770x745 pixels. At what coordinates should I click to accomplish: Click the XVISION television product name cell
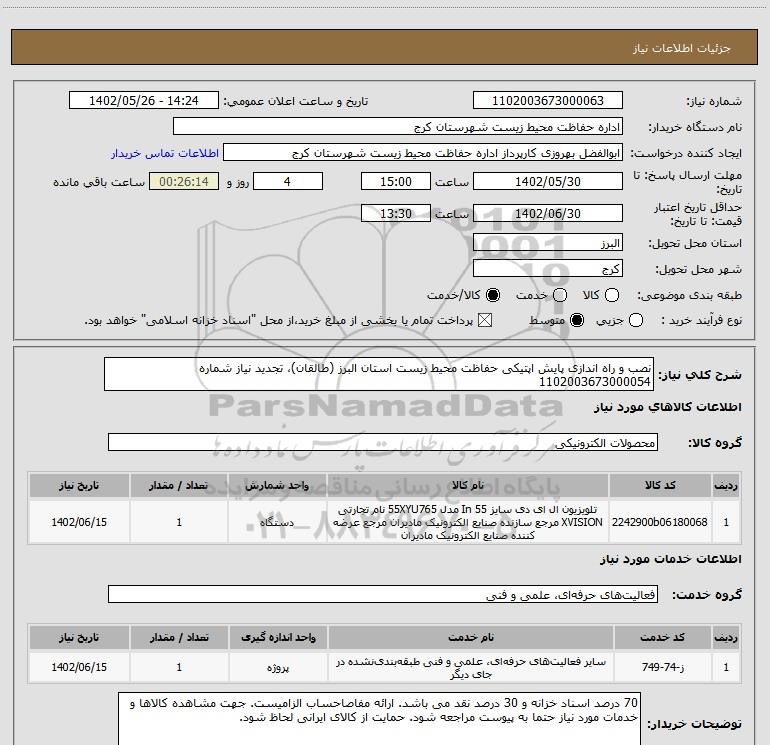[468, 522]
